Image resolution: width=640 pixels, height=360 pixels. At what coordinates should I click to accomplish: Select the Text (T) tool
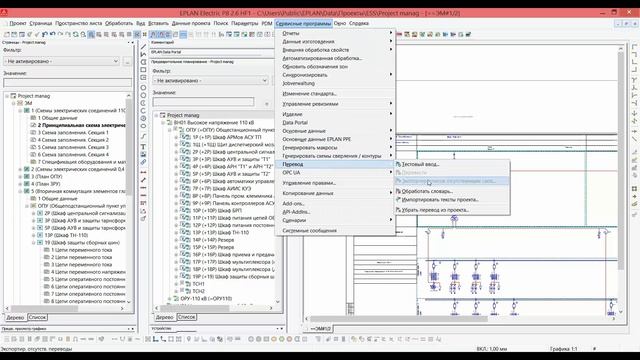point(143,147)
